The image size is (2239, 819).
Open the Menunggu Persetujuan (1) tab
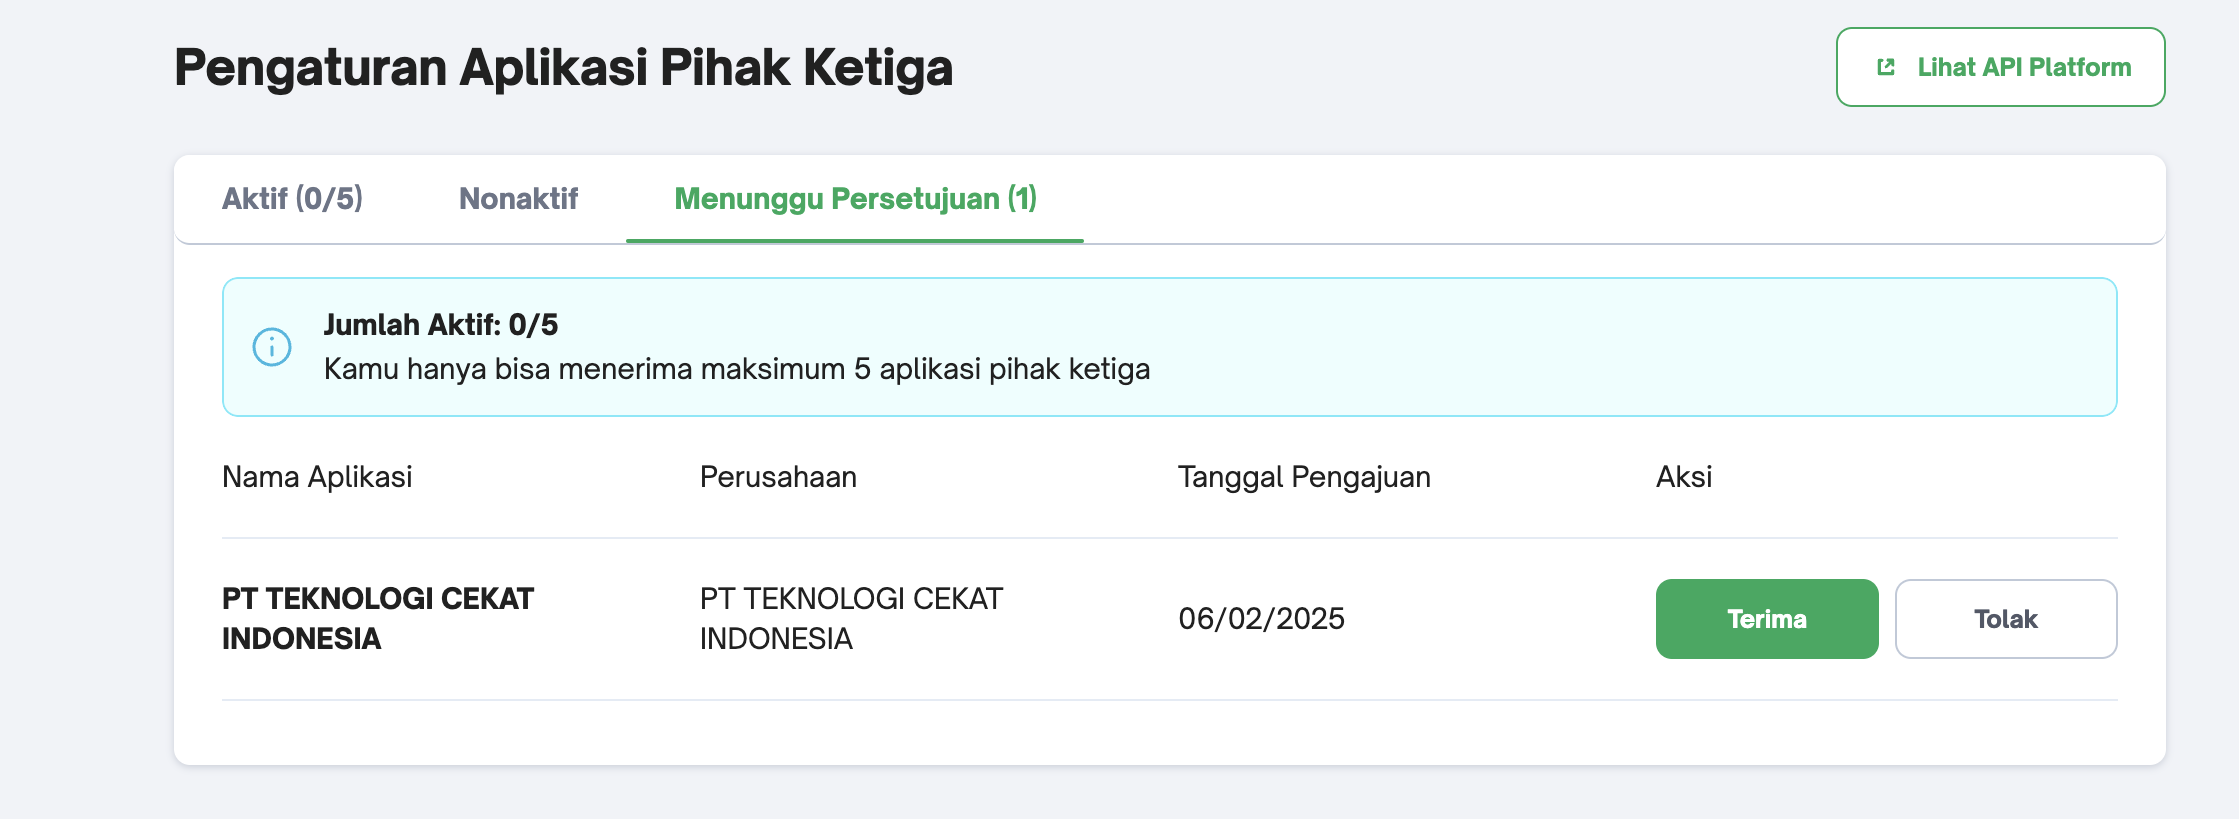(855, 198)
